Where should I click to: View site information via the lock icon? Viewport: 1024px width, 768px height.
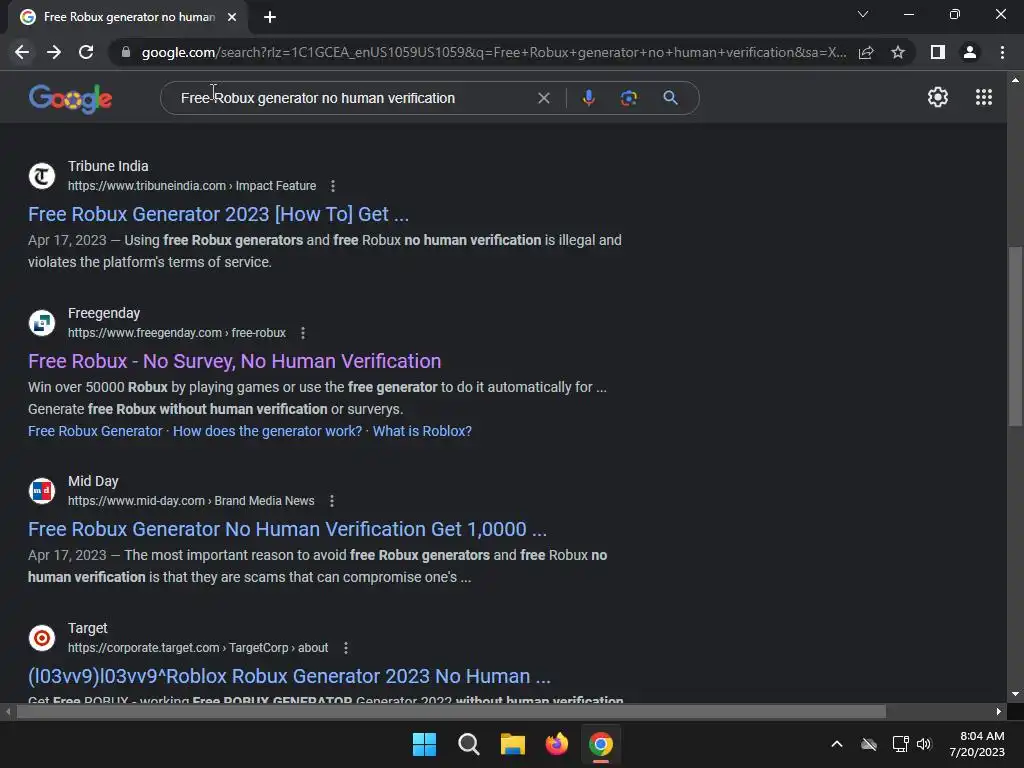point(126,52)
